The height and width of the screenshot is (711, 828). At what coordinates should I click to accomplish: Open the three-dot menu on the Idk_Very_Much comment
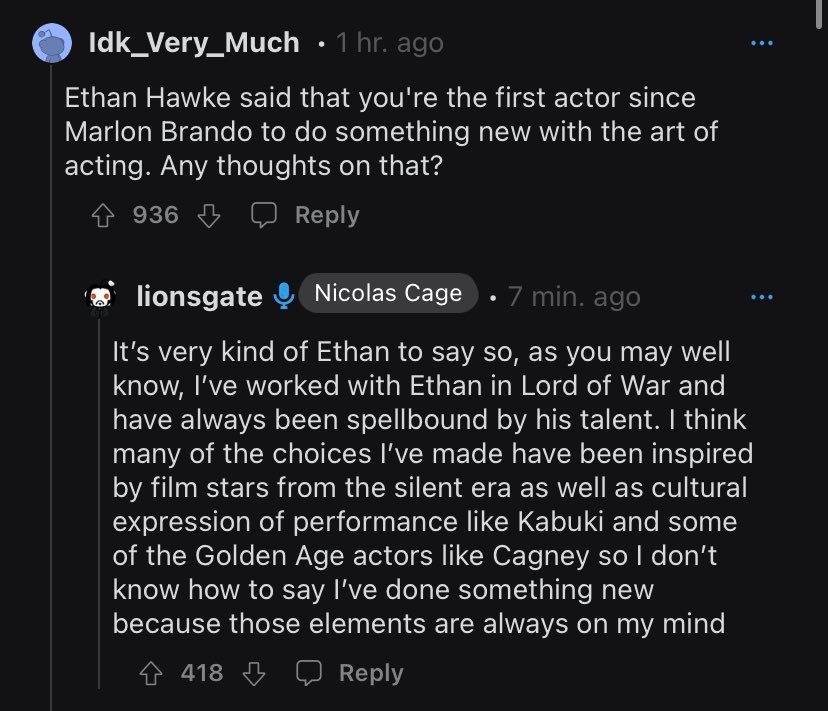pyautogui.click(x=761, y=43)
